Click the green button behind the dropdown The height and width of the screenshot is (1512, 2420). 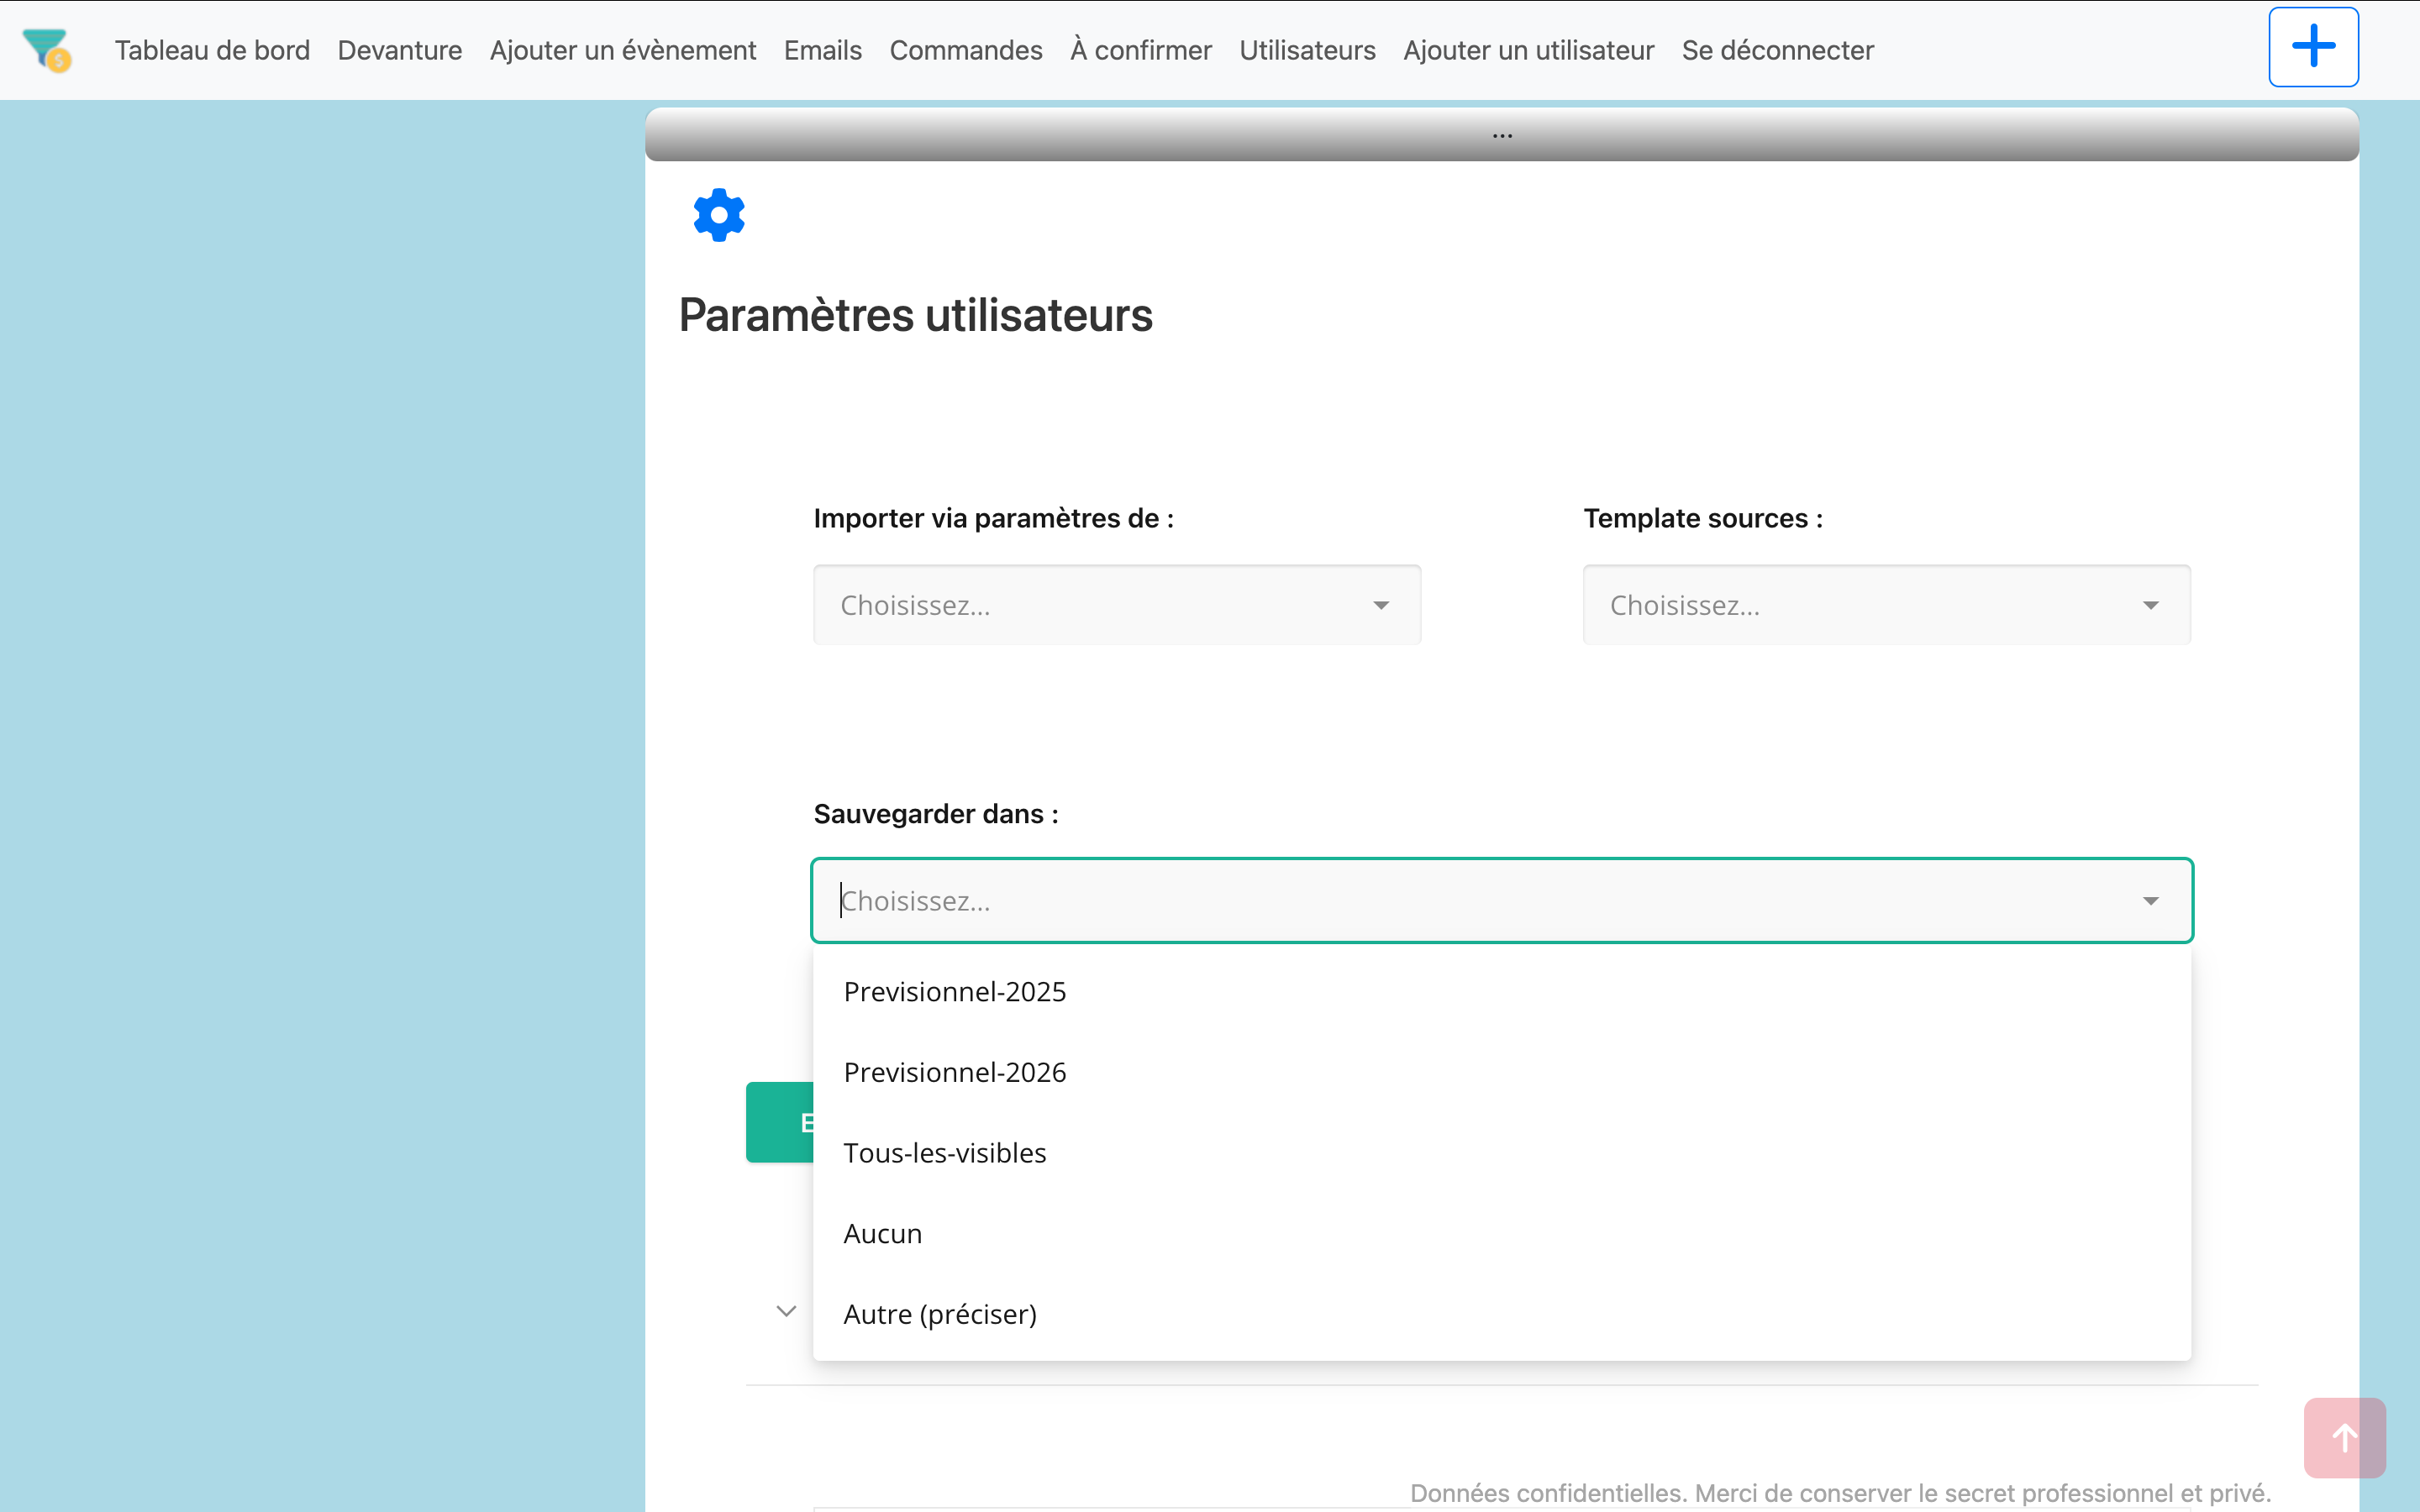click(x=779, y=1122)
